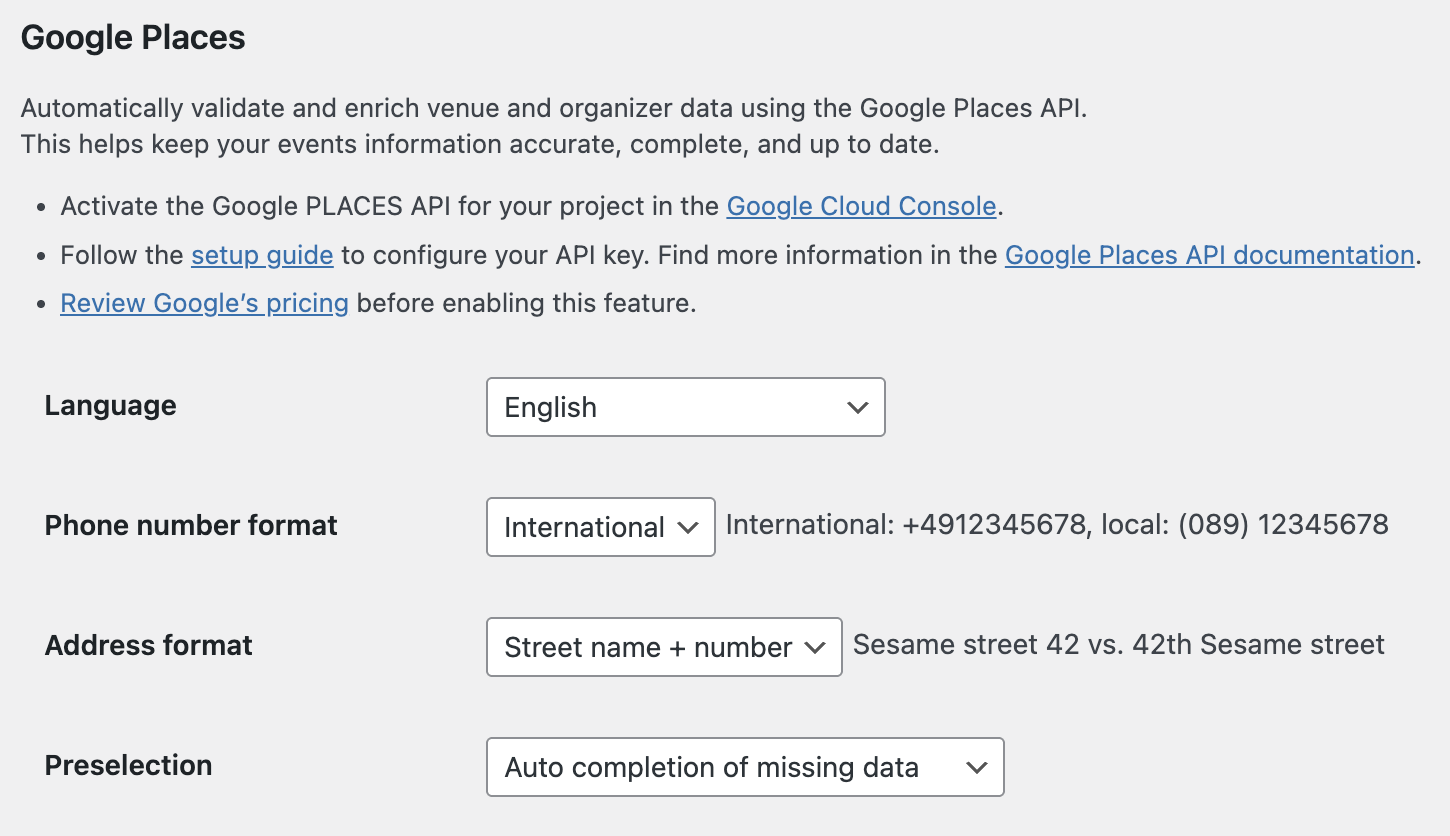The image size is (1450, 836).
Task: Click the Google Places heading
Action: (x=133, y=37)
